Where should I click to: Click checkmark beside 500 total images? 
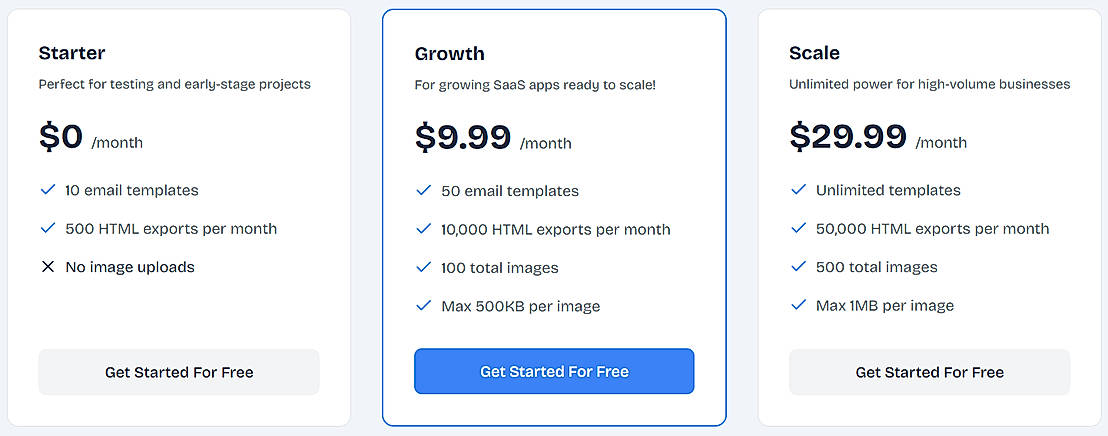(x=798, y=267)
